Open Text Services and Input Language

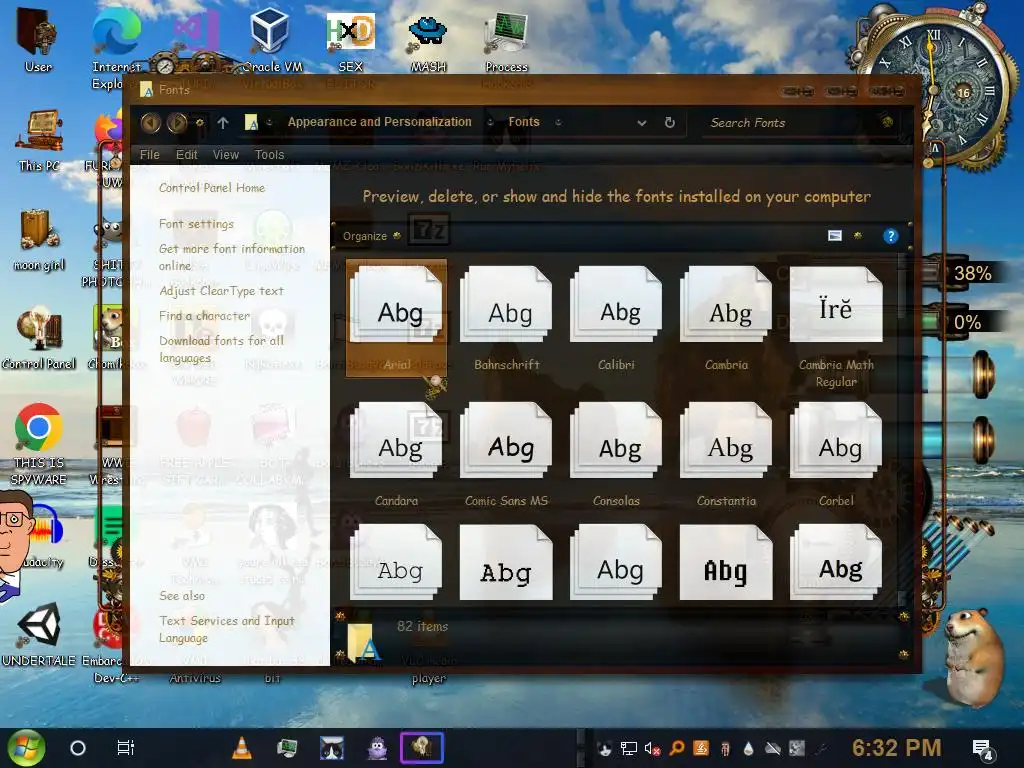pos(227,630)
